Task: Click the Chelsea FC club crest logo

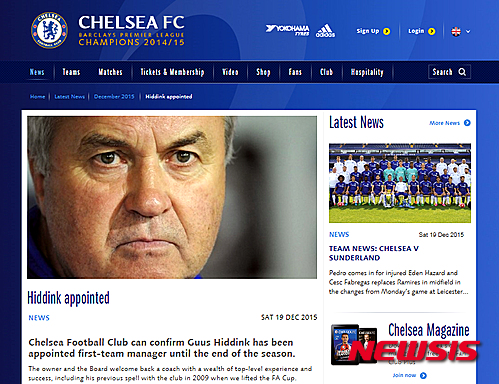Action: 49,30
